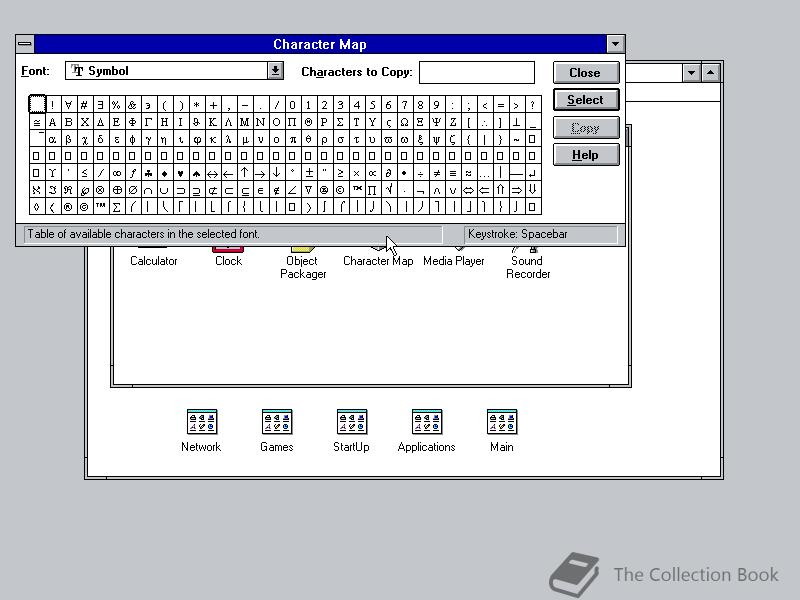The height and width of the screenshot is (600, 800).
Task: Pick the lowercase pi character
Action: tap(292, 139)
